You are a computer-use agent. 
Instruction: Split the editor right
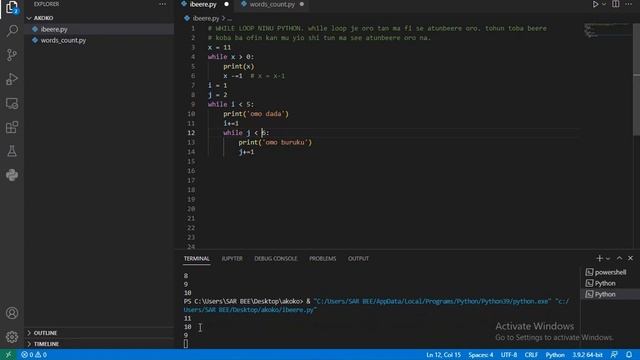coord(616,4)
